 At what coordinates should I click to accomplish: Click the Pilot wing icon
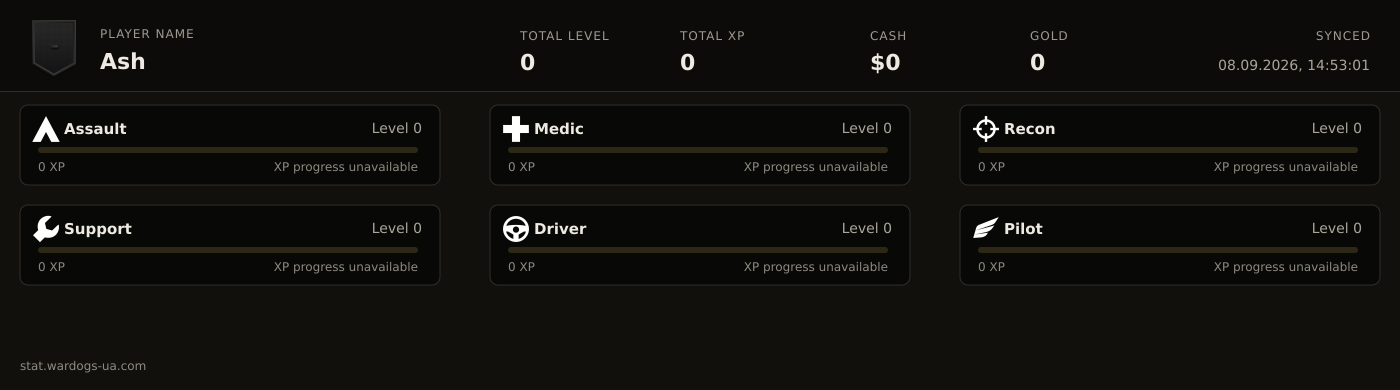click(986, 229)
